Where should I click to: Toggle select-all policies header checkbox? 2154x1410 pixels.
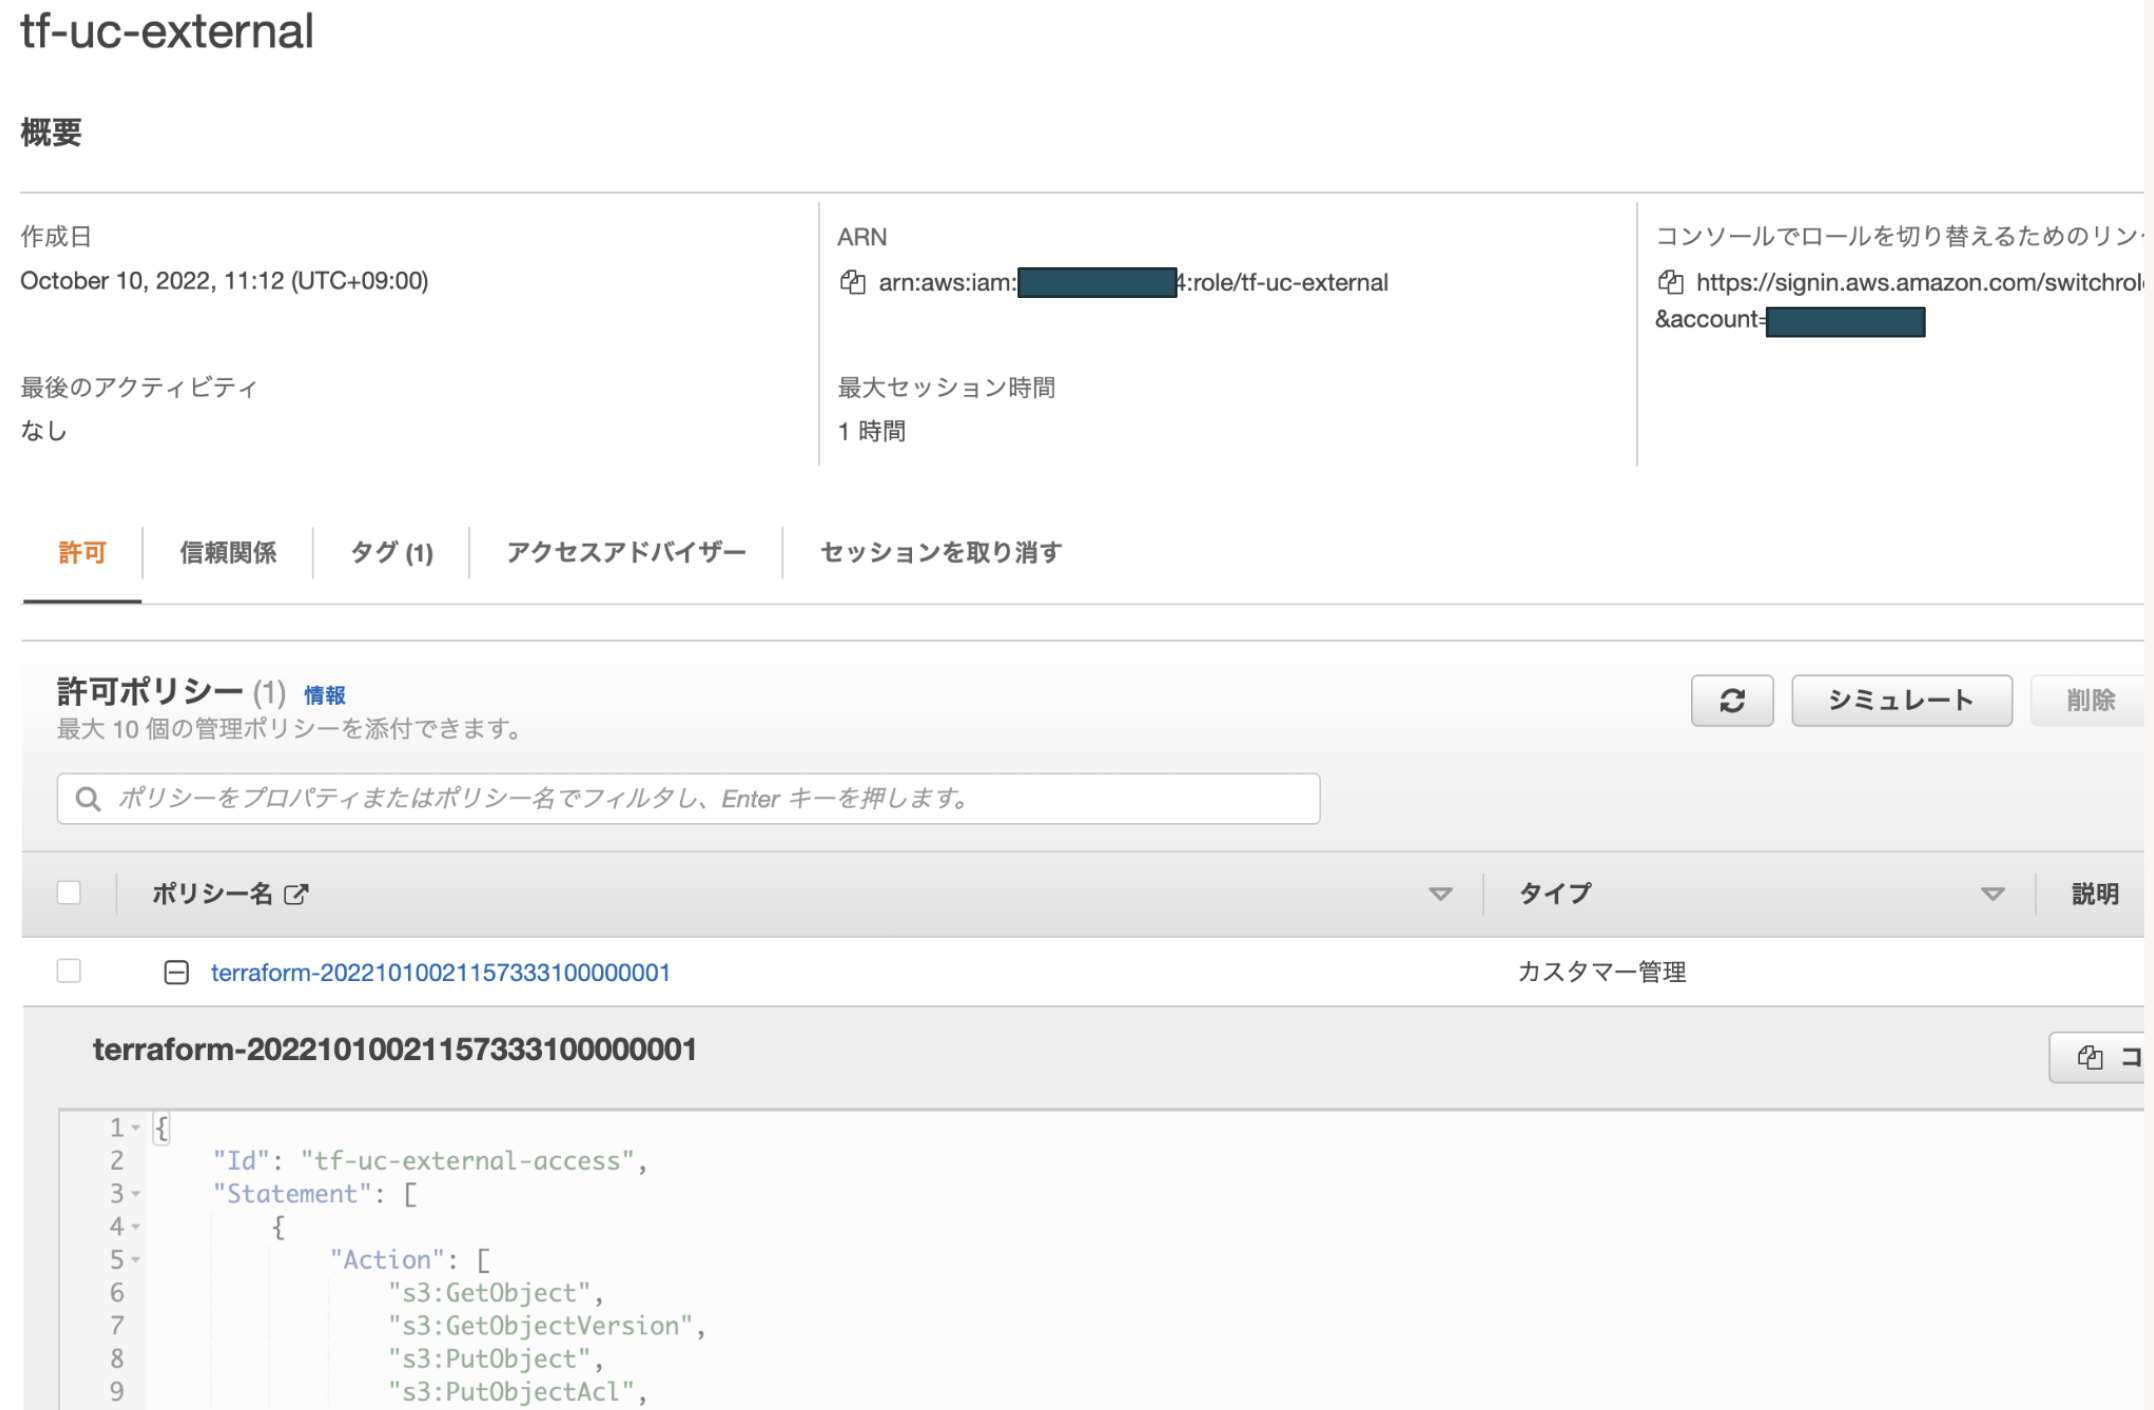tap(69, 892)
